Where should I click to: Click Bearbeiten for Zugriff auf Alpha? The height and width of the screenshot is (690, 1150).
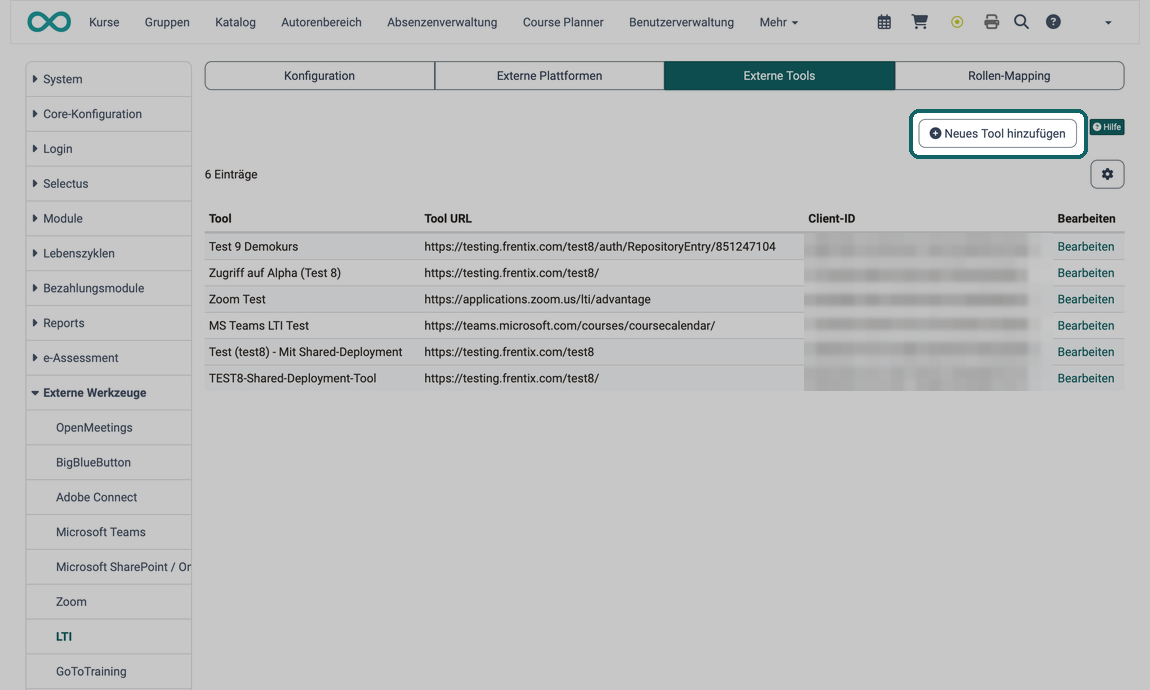click(x=1085, y=273)
